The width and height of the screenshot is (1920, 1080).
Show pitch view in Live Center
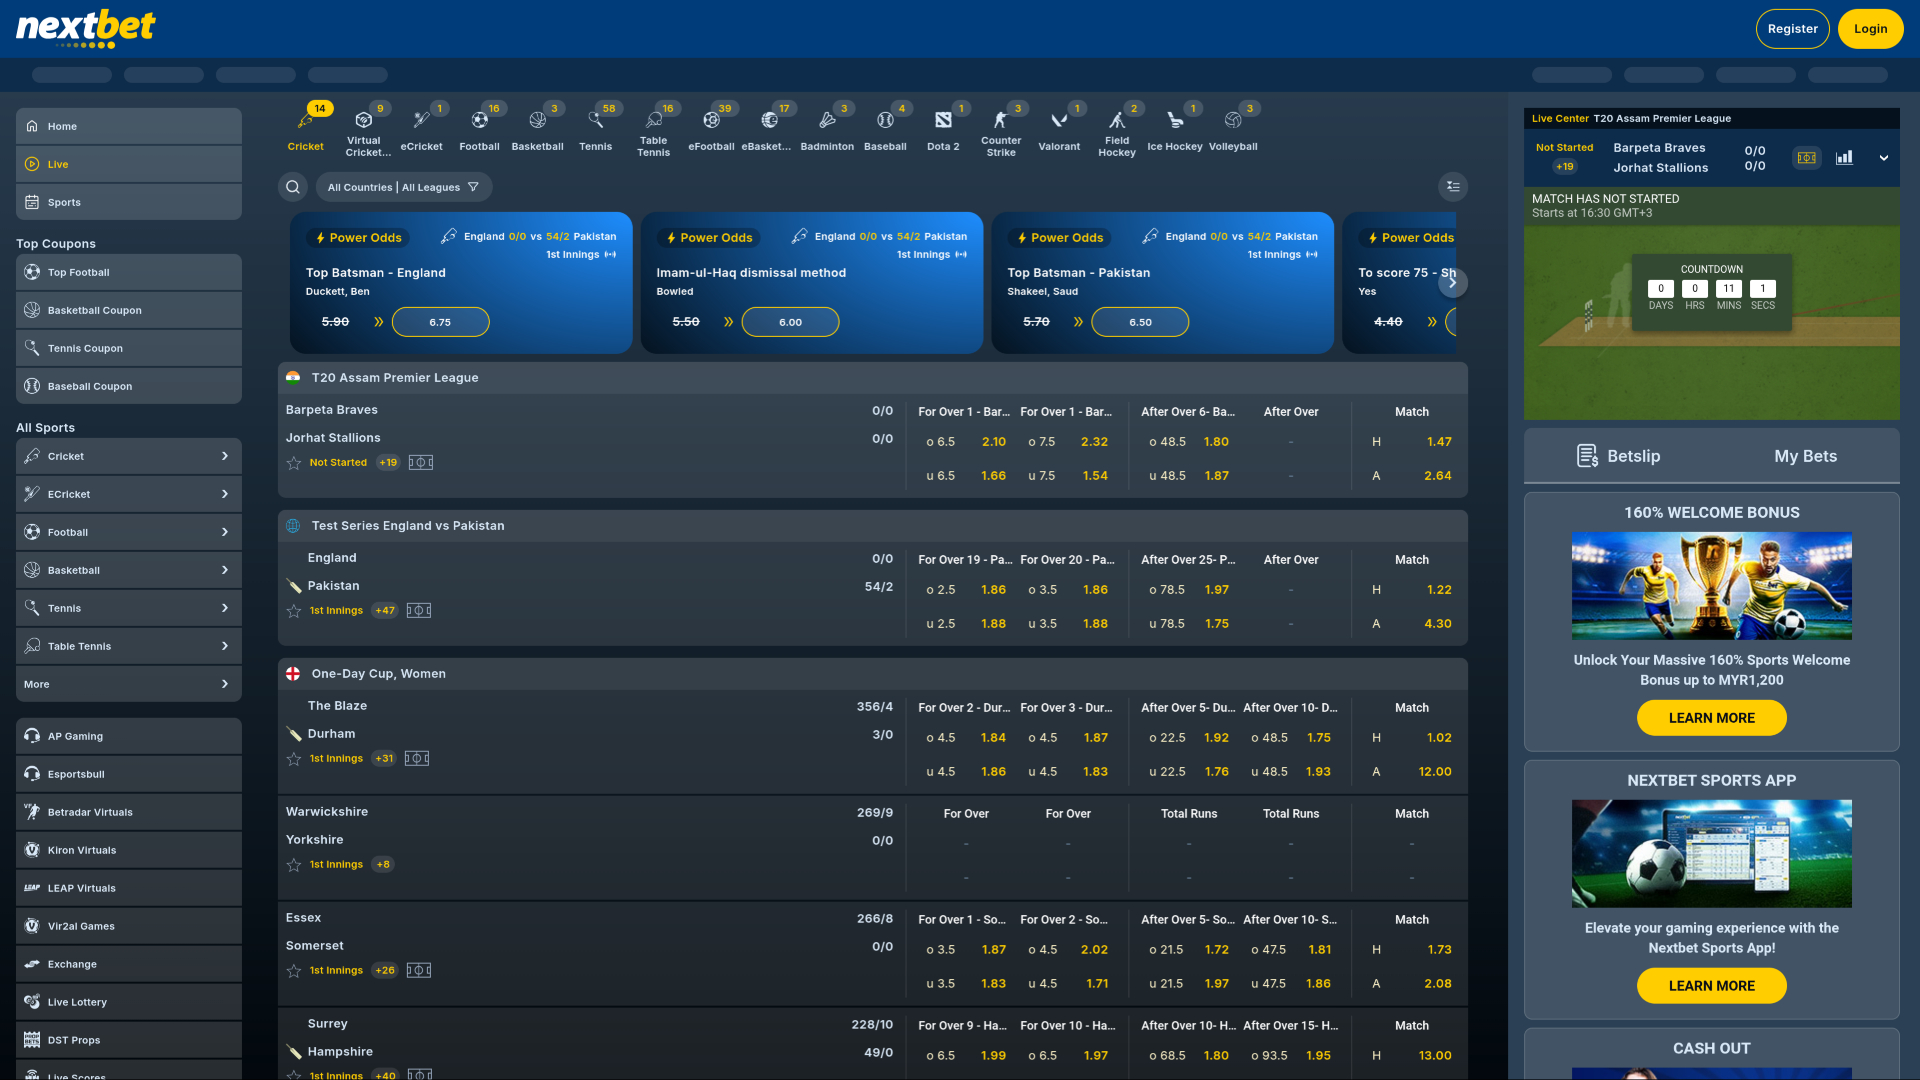(x=1807, y=158)
